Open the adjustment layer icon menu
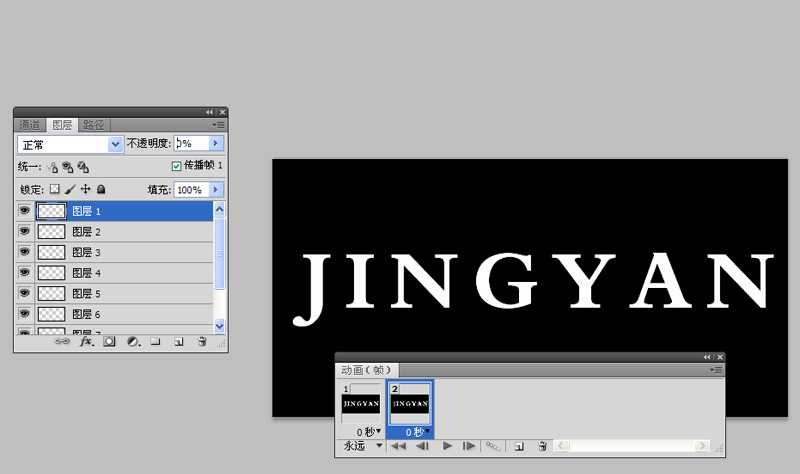800x474 pixels. click(x=133, y=342)
